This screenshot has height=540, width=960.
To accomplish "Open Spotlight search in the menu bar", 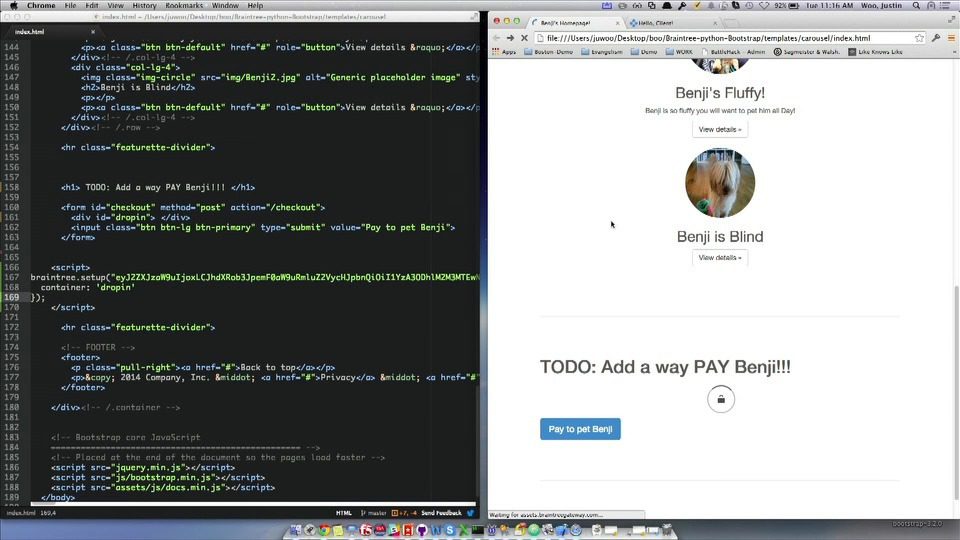I will pyautogui.click(x=916, y=6).
